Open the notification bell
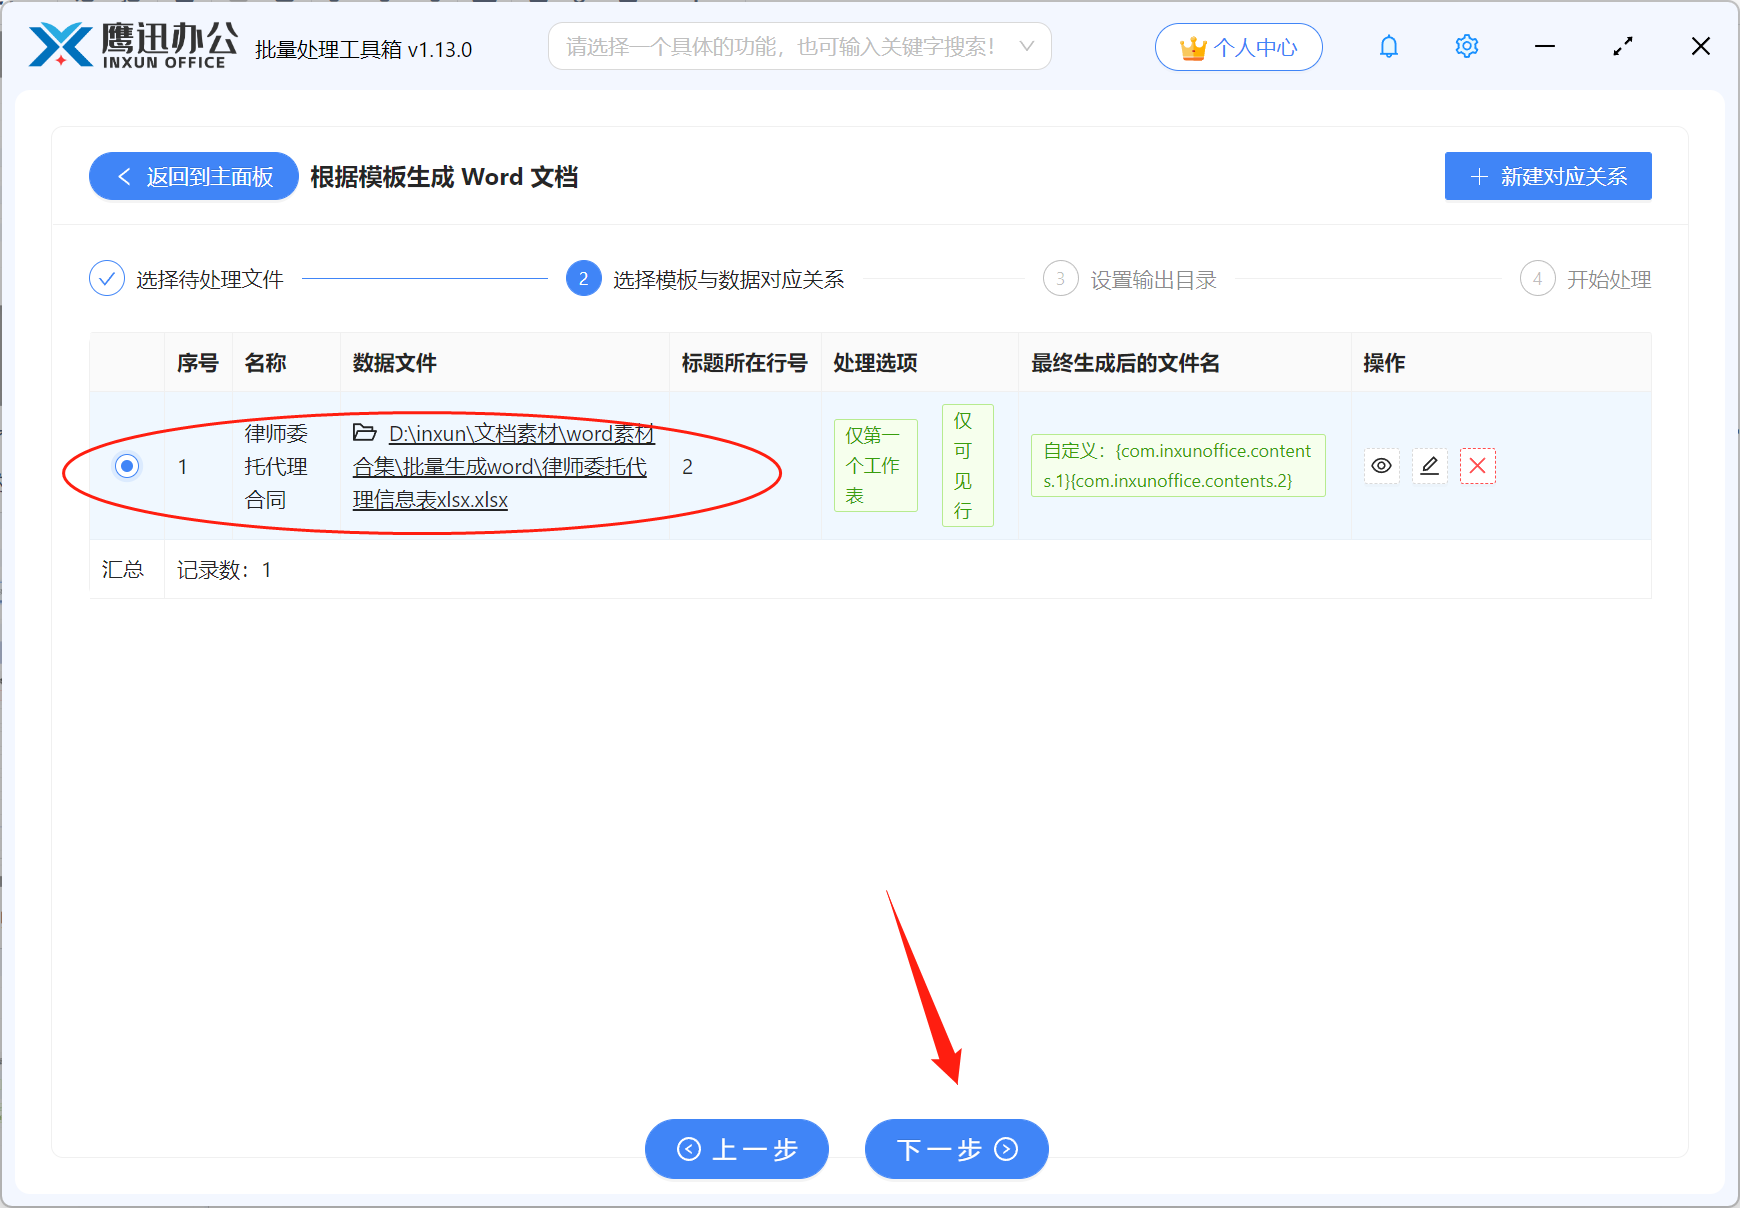The width and height of the screenshot is (1740, 1208). point(1388,46)
